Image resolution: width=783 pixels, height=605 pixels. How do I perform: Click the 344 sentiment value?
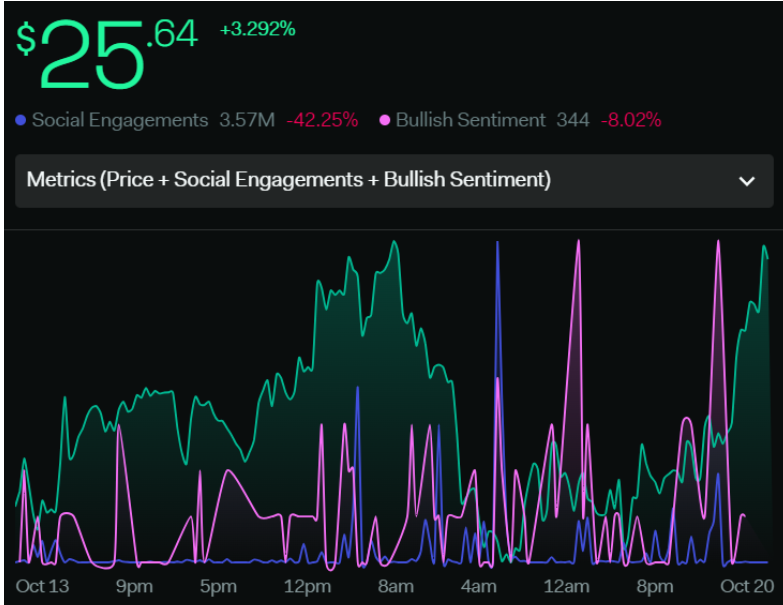tap(573, 120)
